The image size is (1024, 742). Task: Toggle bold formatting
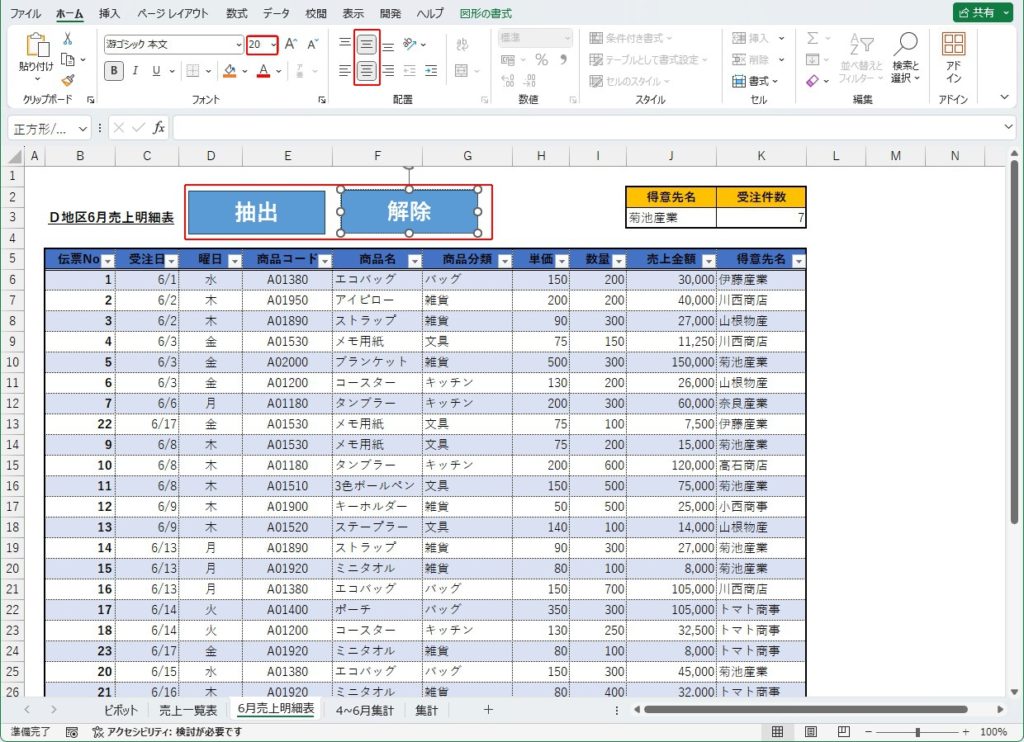(x=114, y=71)
